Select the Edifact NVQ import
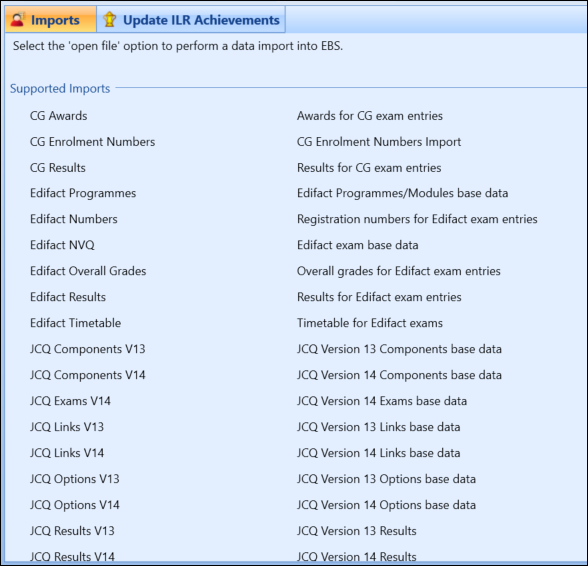 click(62, 245)
